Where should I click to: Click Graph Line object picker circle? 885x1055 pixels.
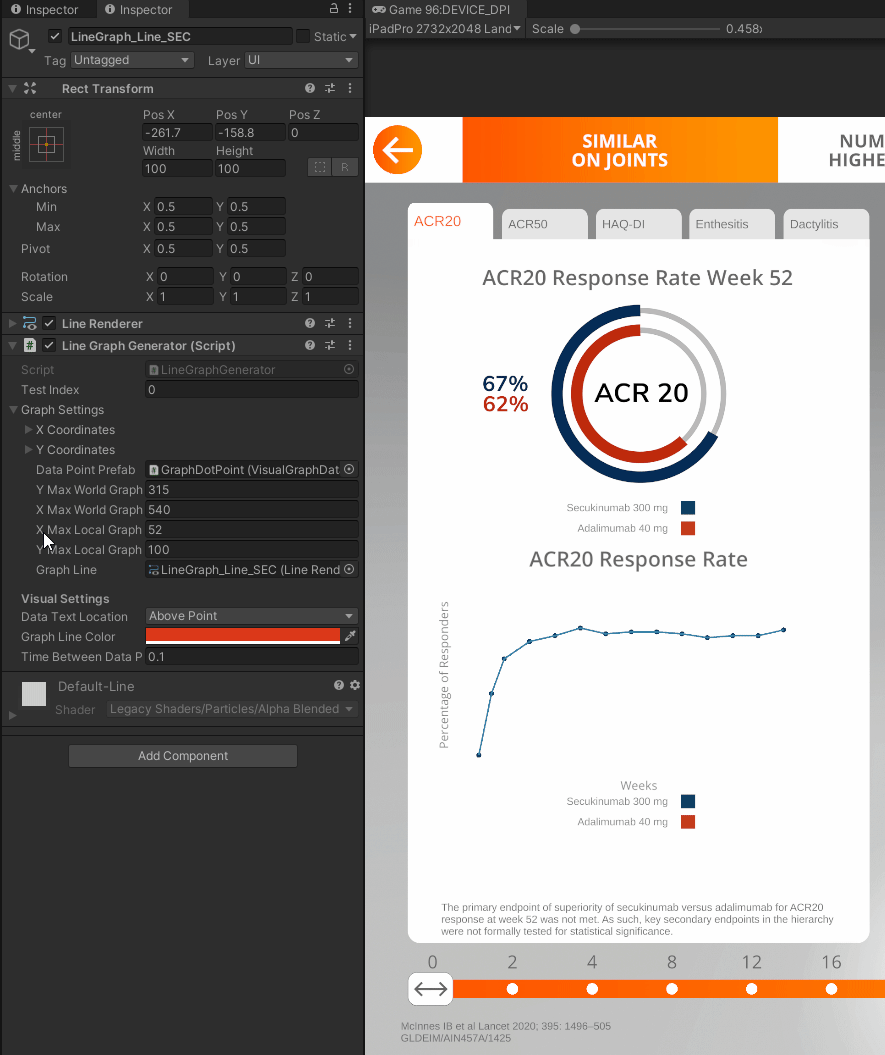click(x=349, y=570)
